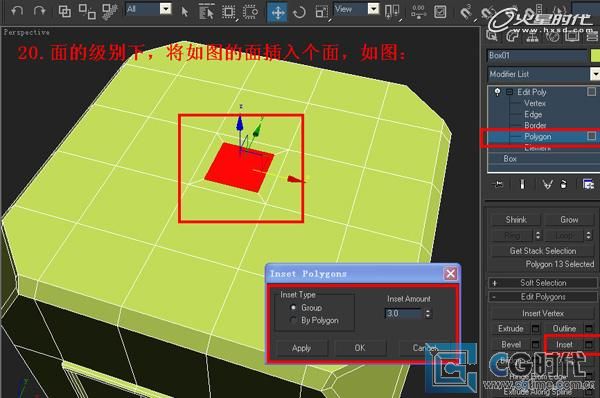Select the Rectangular Selection Region tool
Viewport: 600px width, 398px height.
229,12
